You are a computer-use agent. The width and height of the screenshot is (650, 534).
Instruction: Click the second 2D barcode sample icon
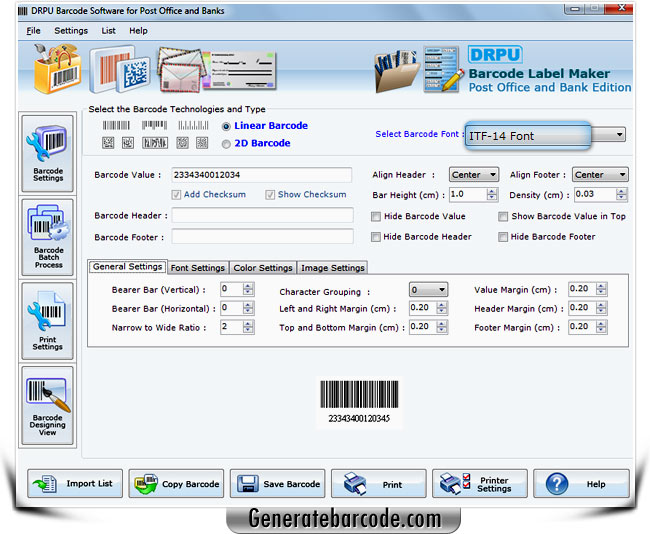[x=128, y=143]
